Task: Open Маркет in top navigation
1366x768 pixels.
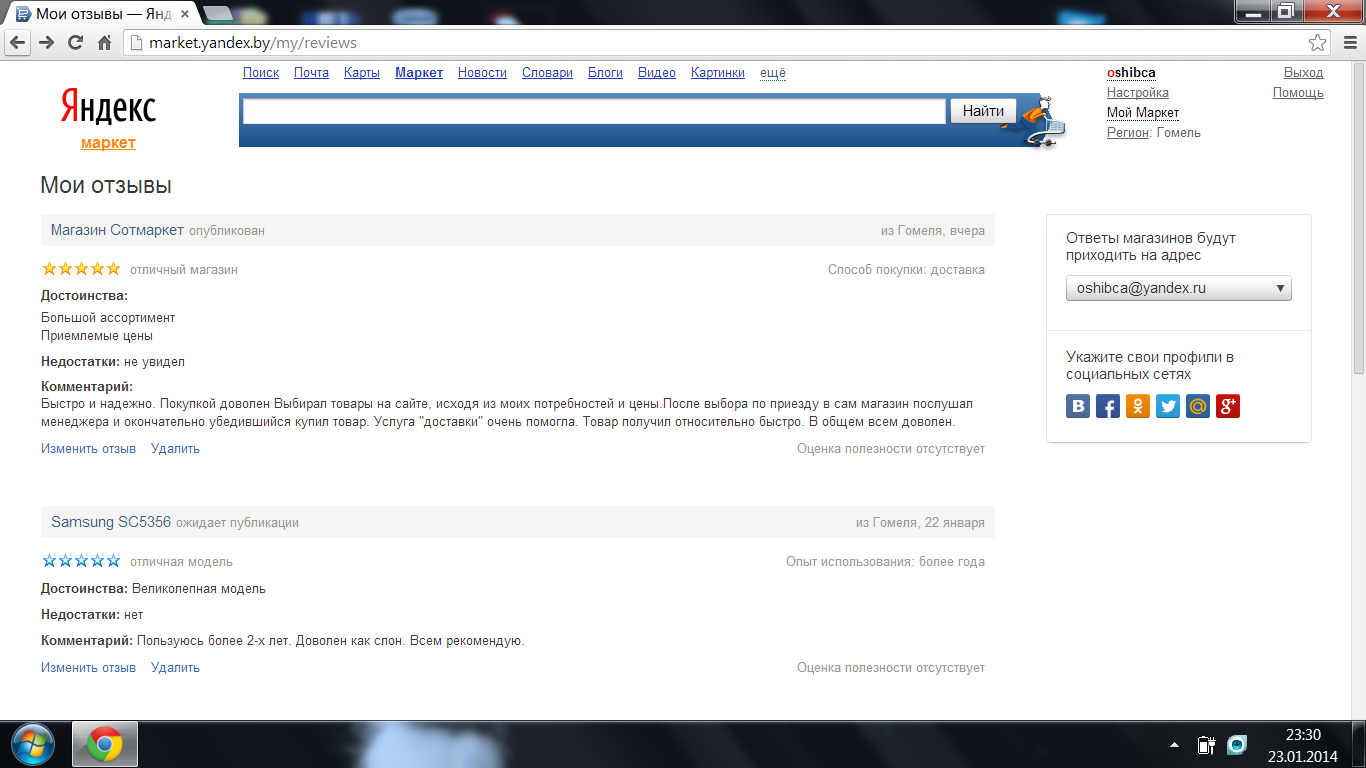Action: coord(419,73)
